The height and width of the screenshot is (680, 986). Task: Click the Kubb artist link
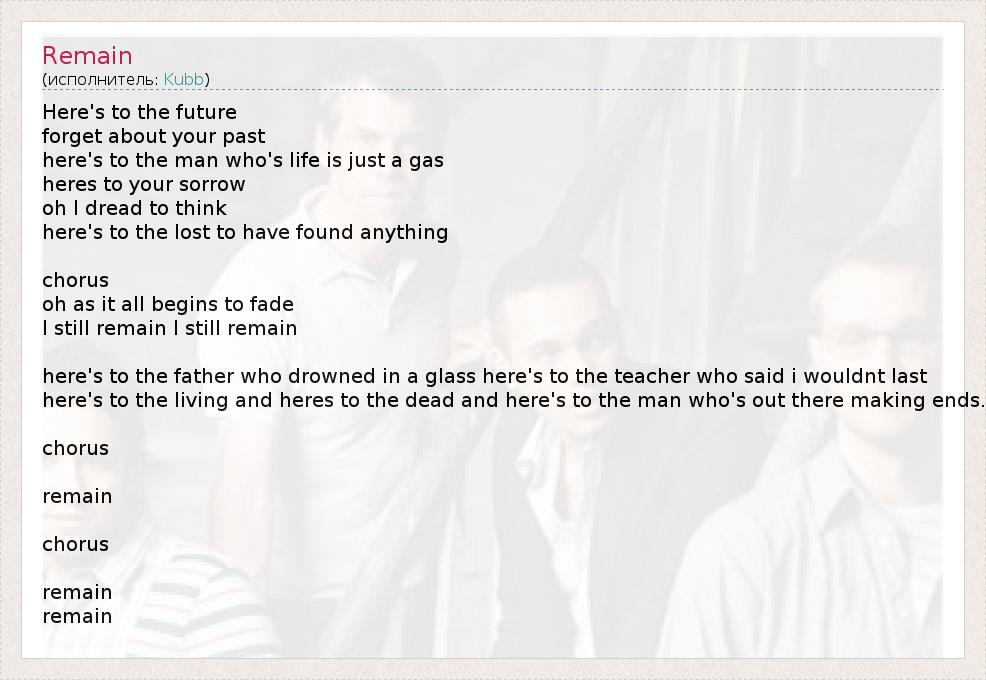point(184,79)
